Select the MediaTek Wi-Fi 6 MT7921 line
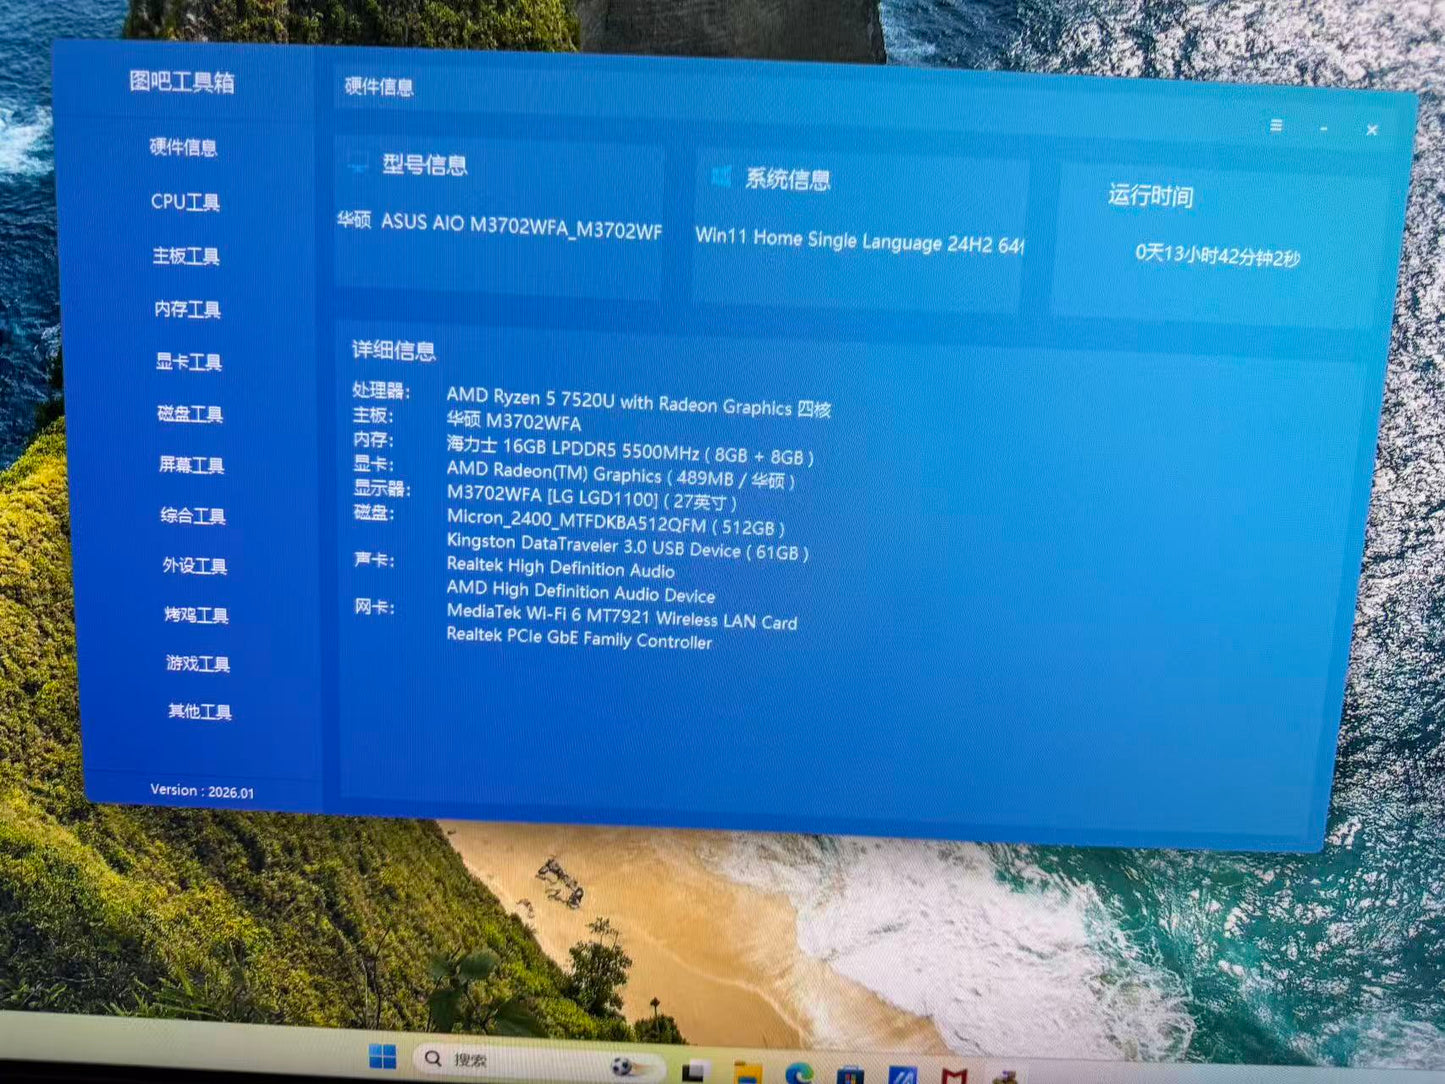The width and height of the screenshot is (1445, 1084). point(621,616)
